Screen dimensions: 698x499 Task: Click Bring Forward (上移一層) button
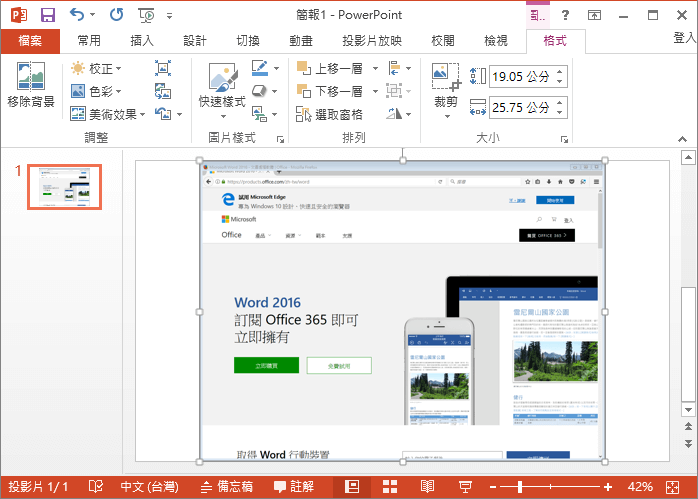point(330,69)
